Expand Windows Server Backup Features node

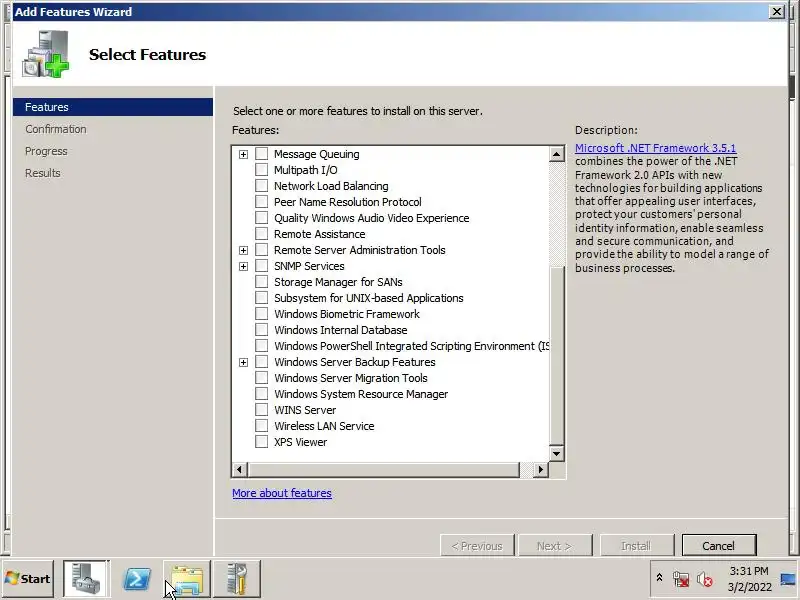243,362
